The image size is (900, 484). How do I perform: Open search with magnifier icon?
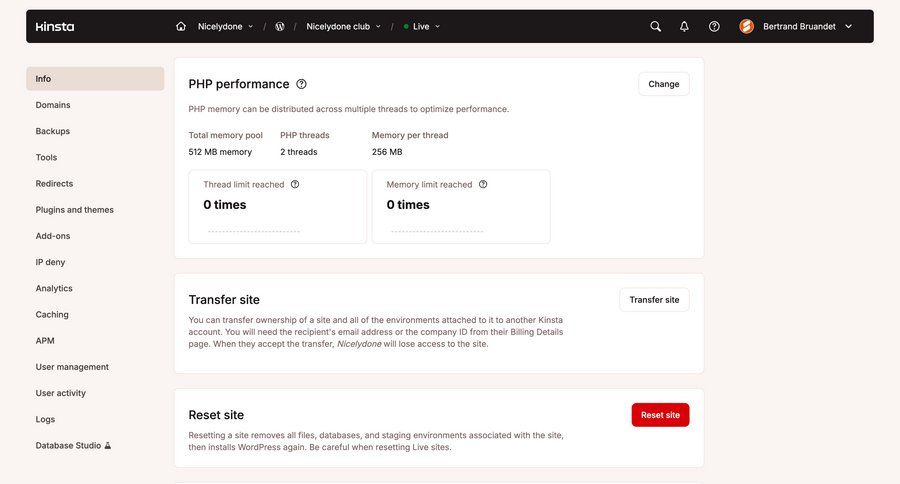click(x=655, y=27)
